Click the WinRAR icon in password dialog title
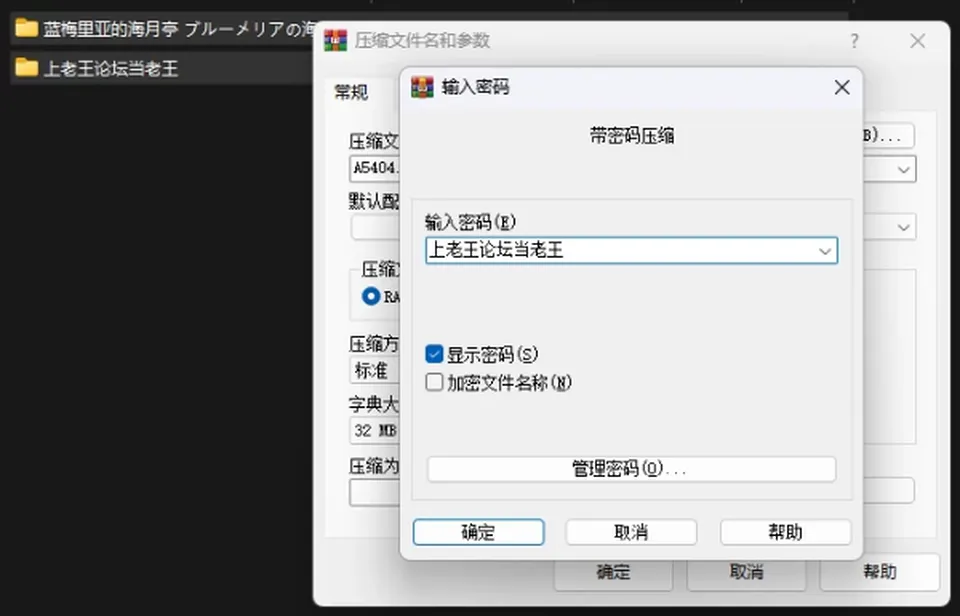The width and height of the screenshot is (960, 616). click(422, 87)
